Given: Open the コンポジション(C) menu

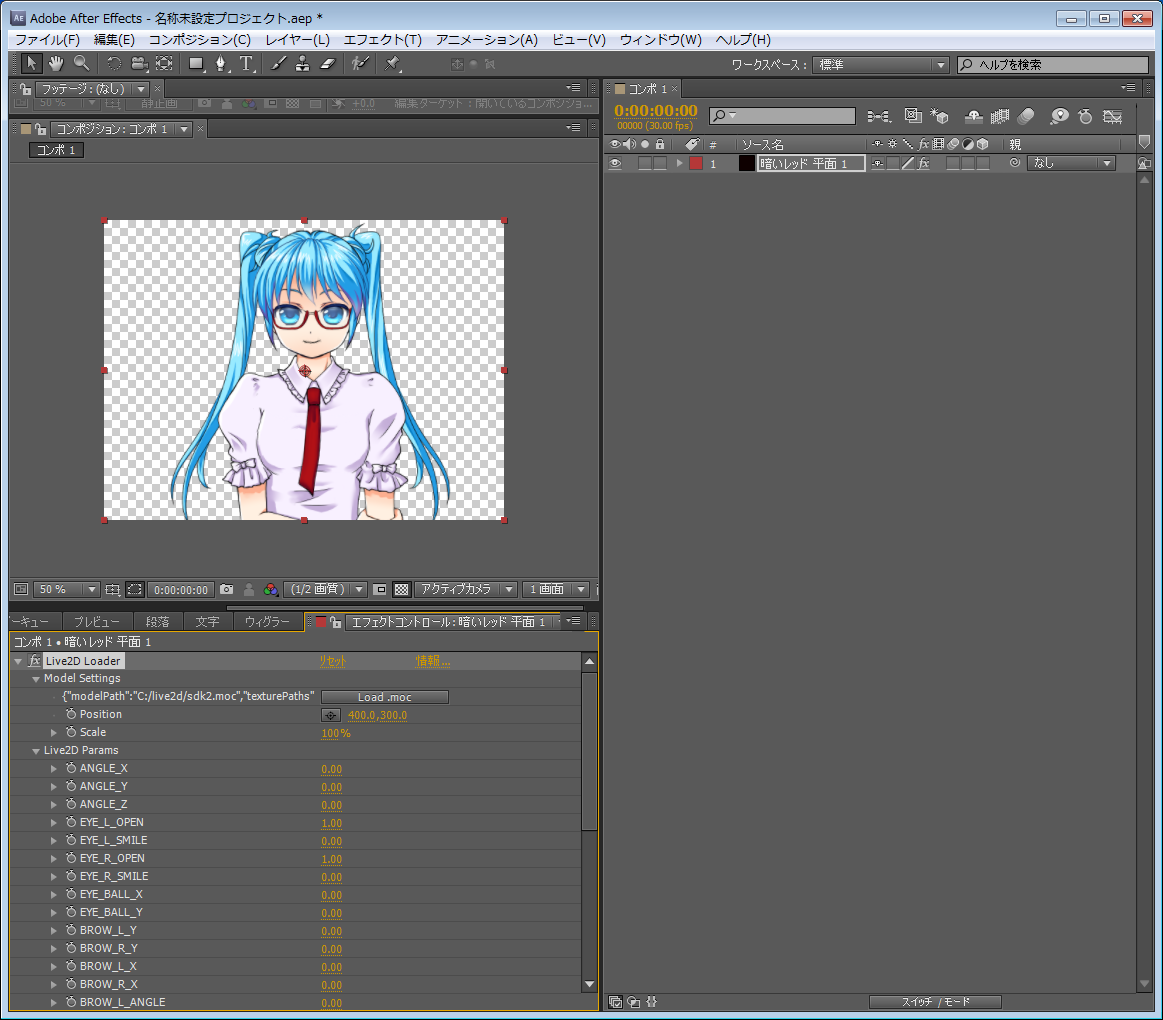Looking at the screenshot, I should click(x=200, y=39).
